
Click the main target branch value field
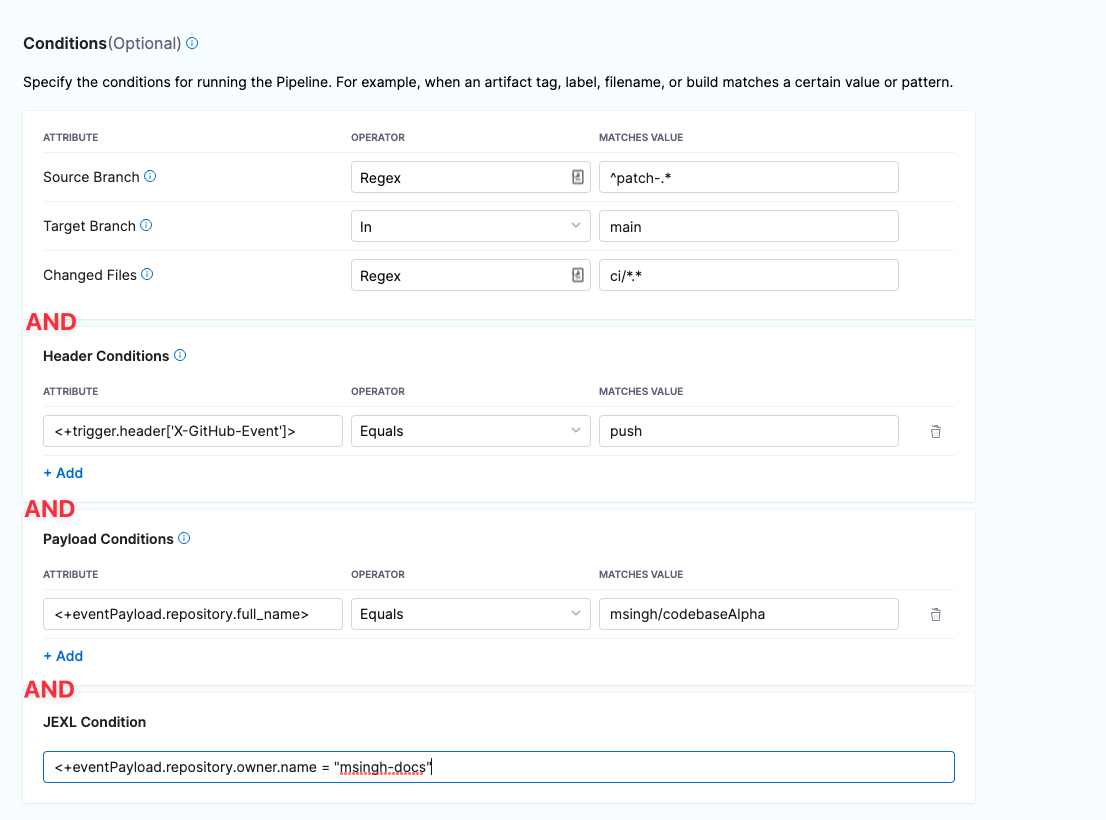point(748,226)
